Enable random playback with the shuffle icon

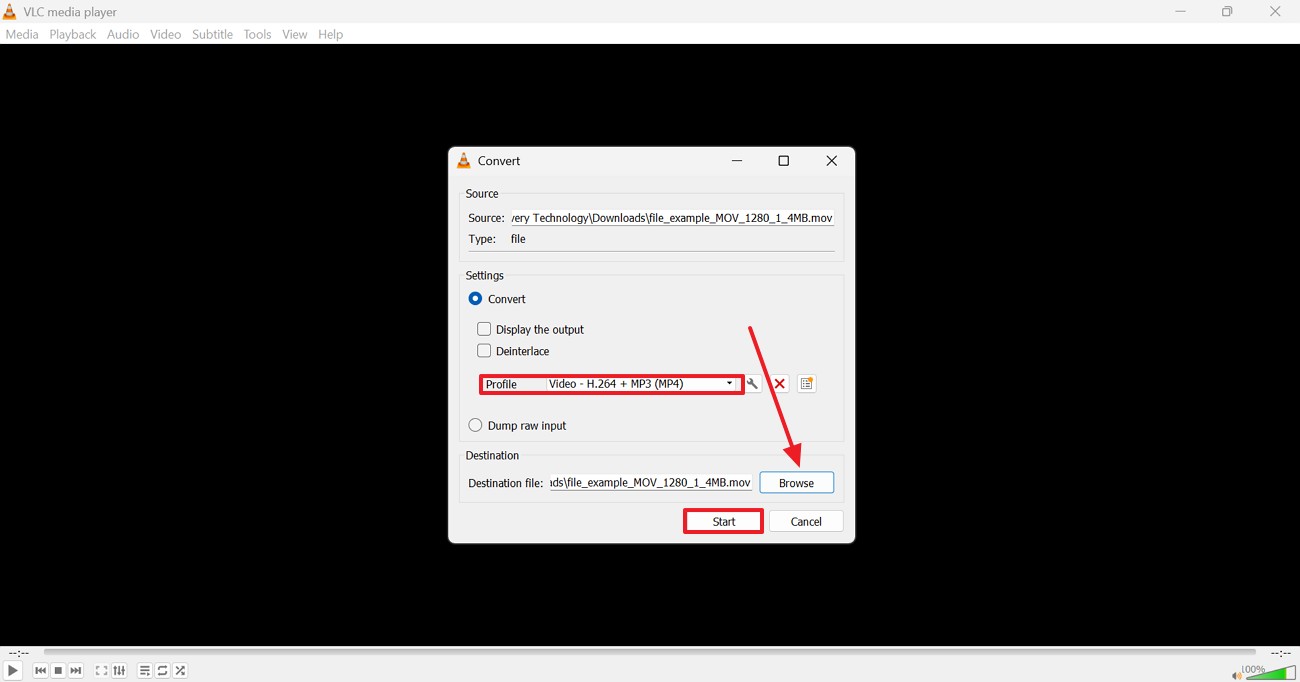180,670
